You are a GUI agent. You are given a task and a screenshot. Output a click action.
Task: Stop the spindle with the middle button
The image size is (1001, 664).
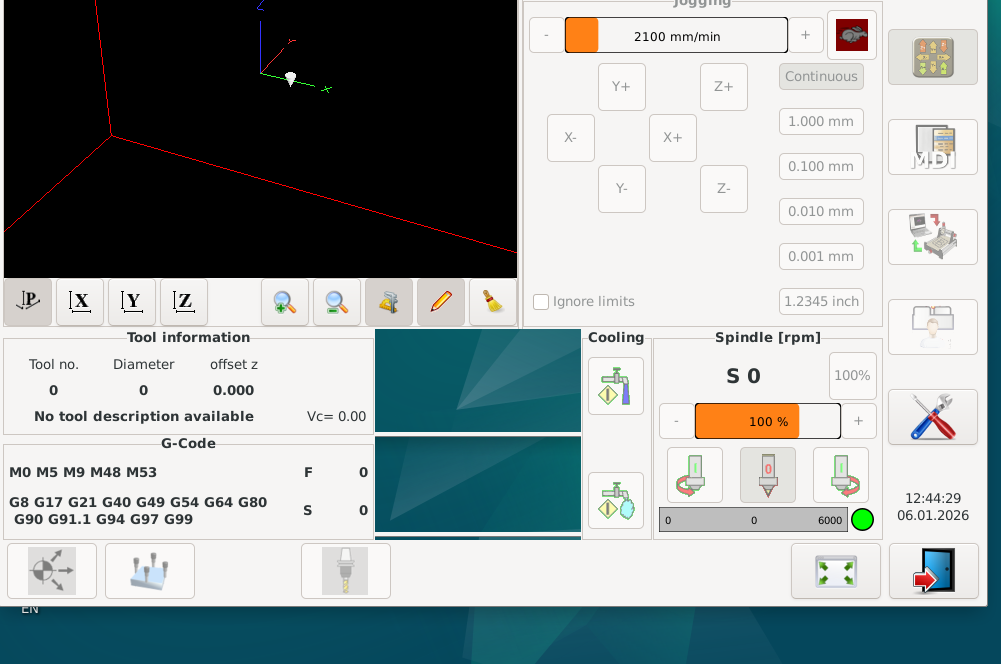(768, 474)
